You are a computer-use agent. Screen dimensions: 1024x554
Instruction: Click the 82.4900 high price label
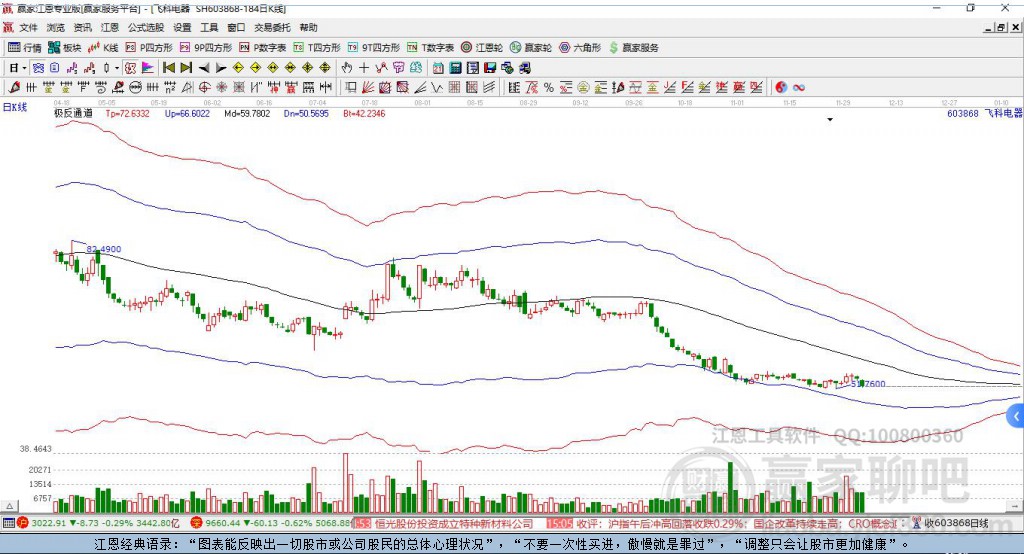coord(104,249)
